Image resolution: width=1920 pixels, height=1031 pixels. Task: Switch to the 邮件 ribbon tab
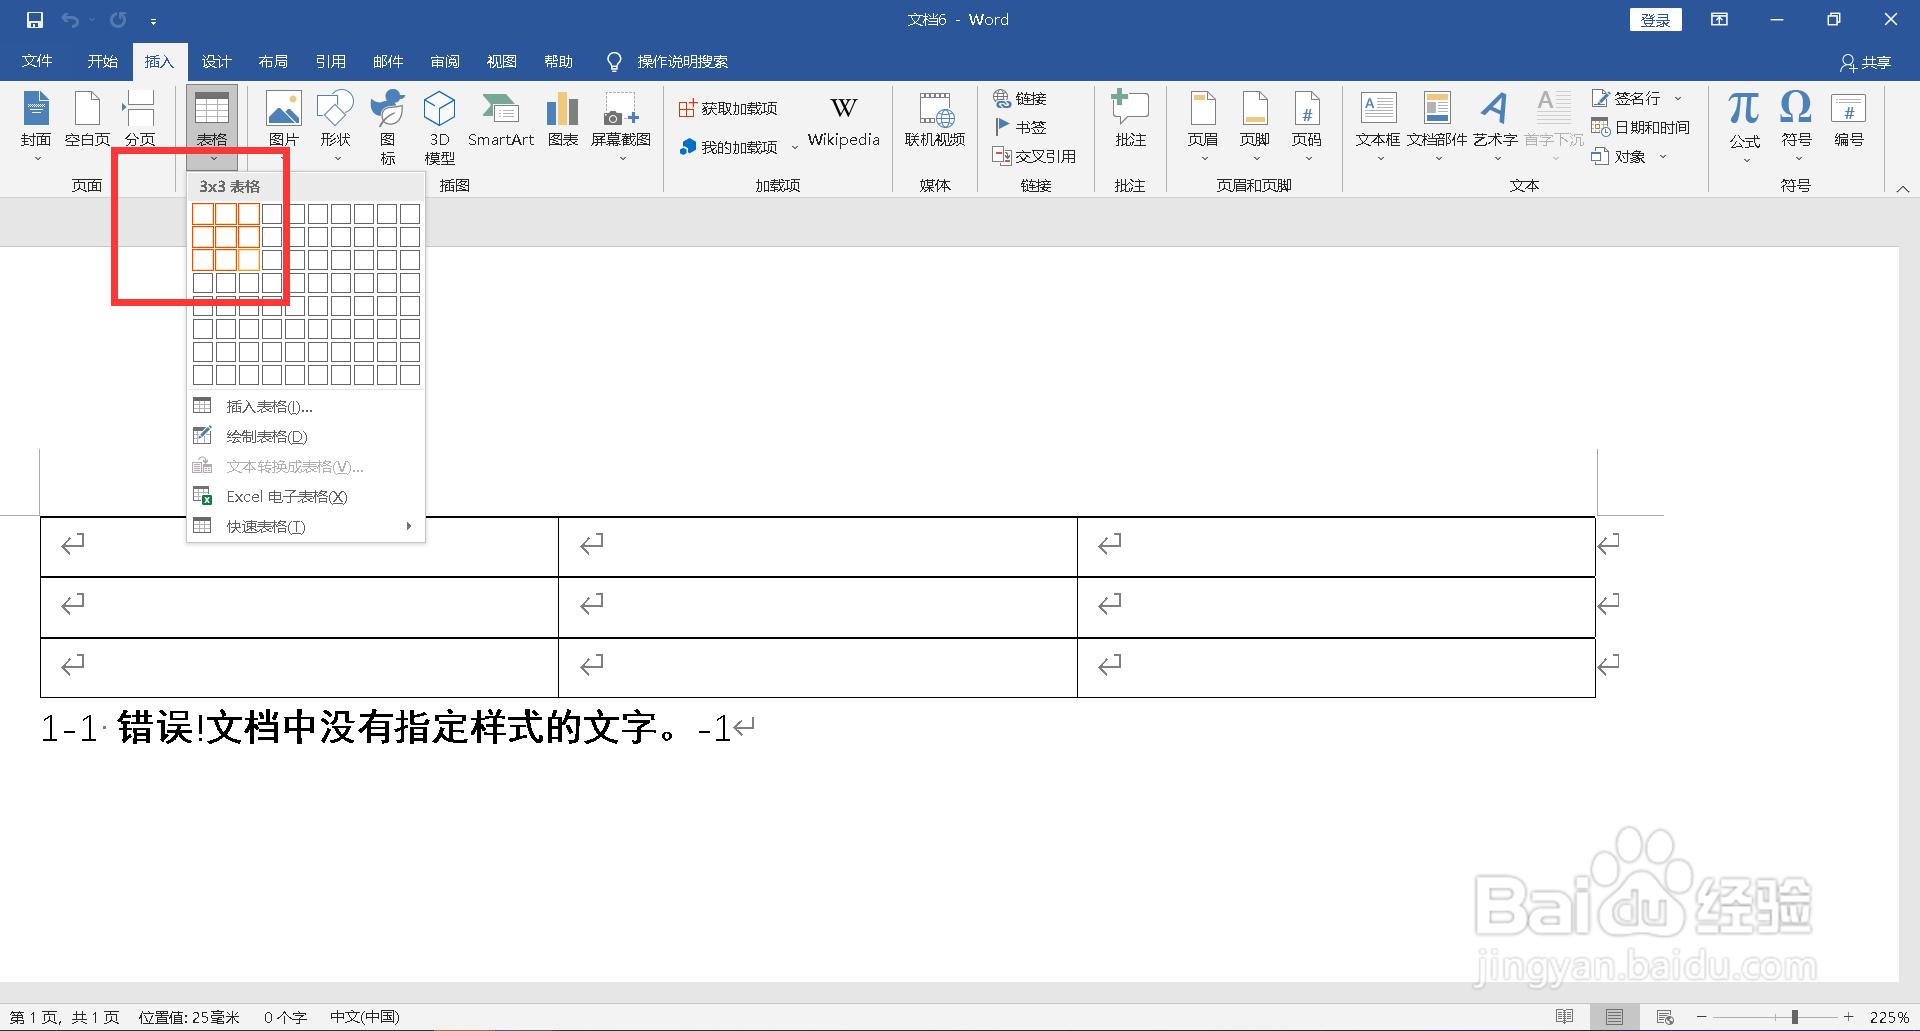388,61
